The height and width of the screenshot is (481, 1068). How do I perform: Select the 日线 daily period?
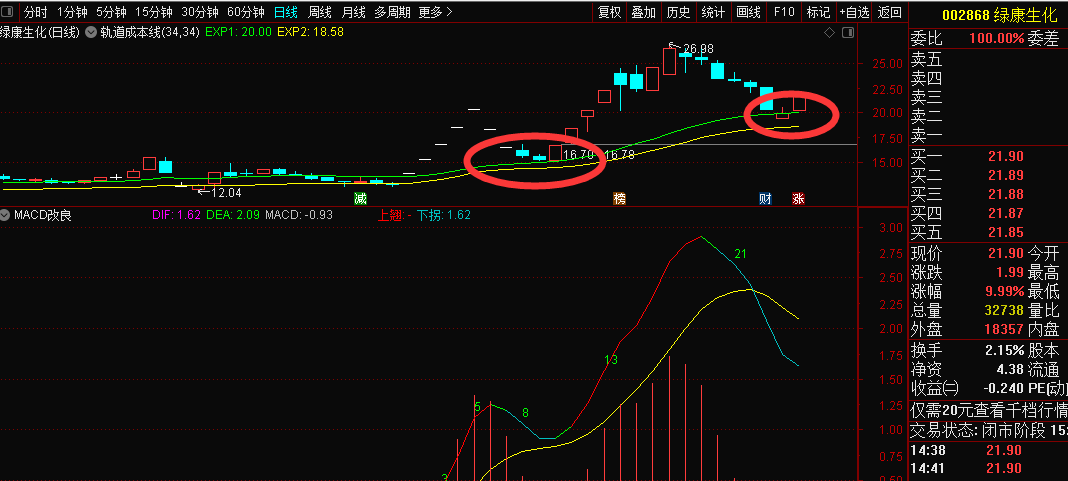coord(286,12)
